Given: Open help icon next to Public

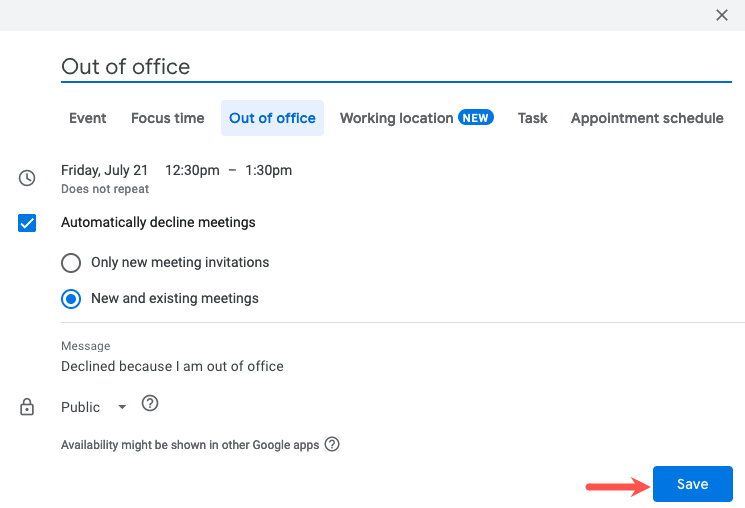Looking at the screenshot, I should (x=150, y=403).
